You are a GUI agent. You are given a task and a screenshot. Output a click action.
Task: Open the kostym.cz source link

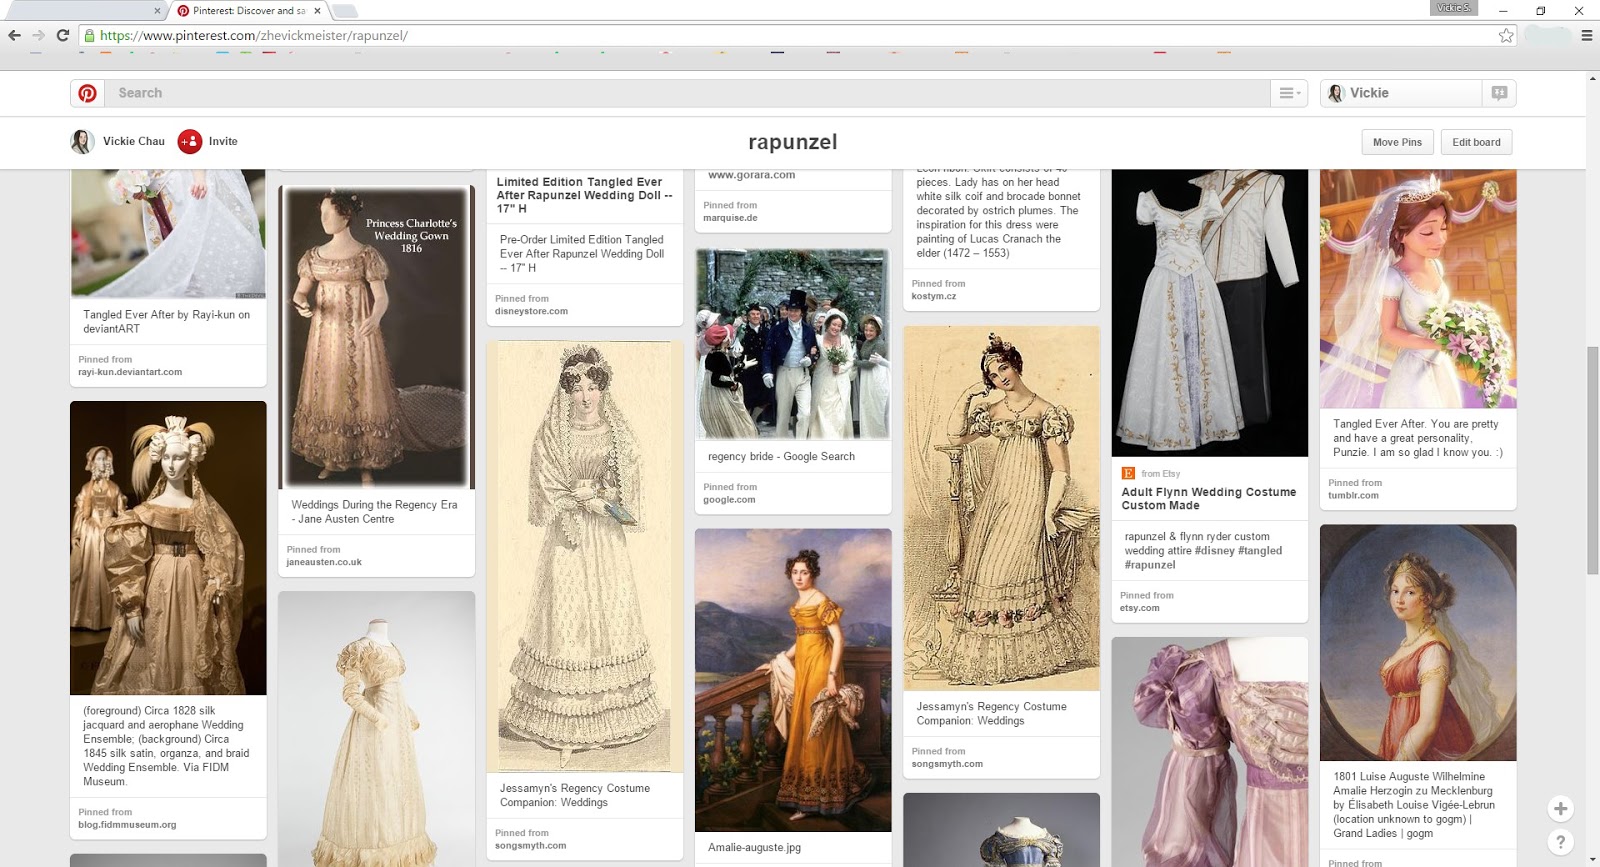[x=934, y=296]
